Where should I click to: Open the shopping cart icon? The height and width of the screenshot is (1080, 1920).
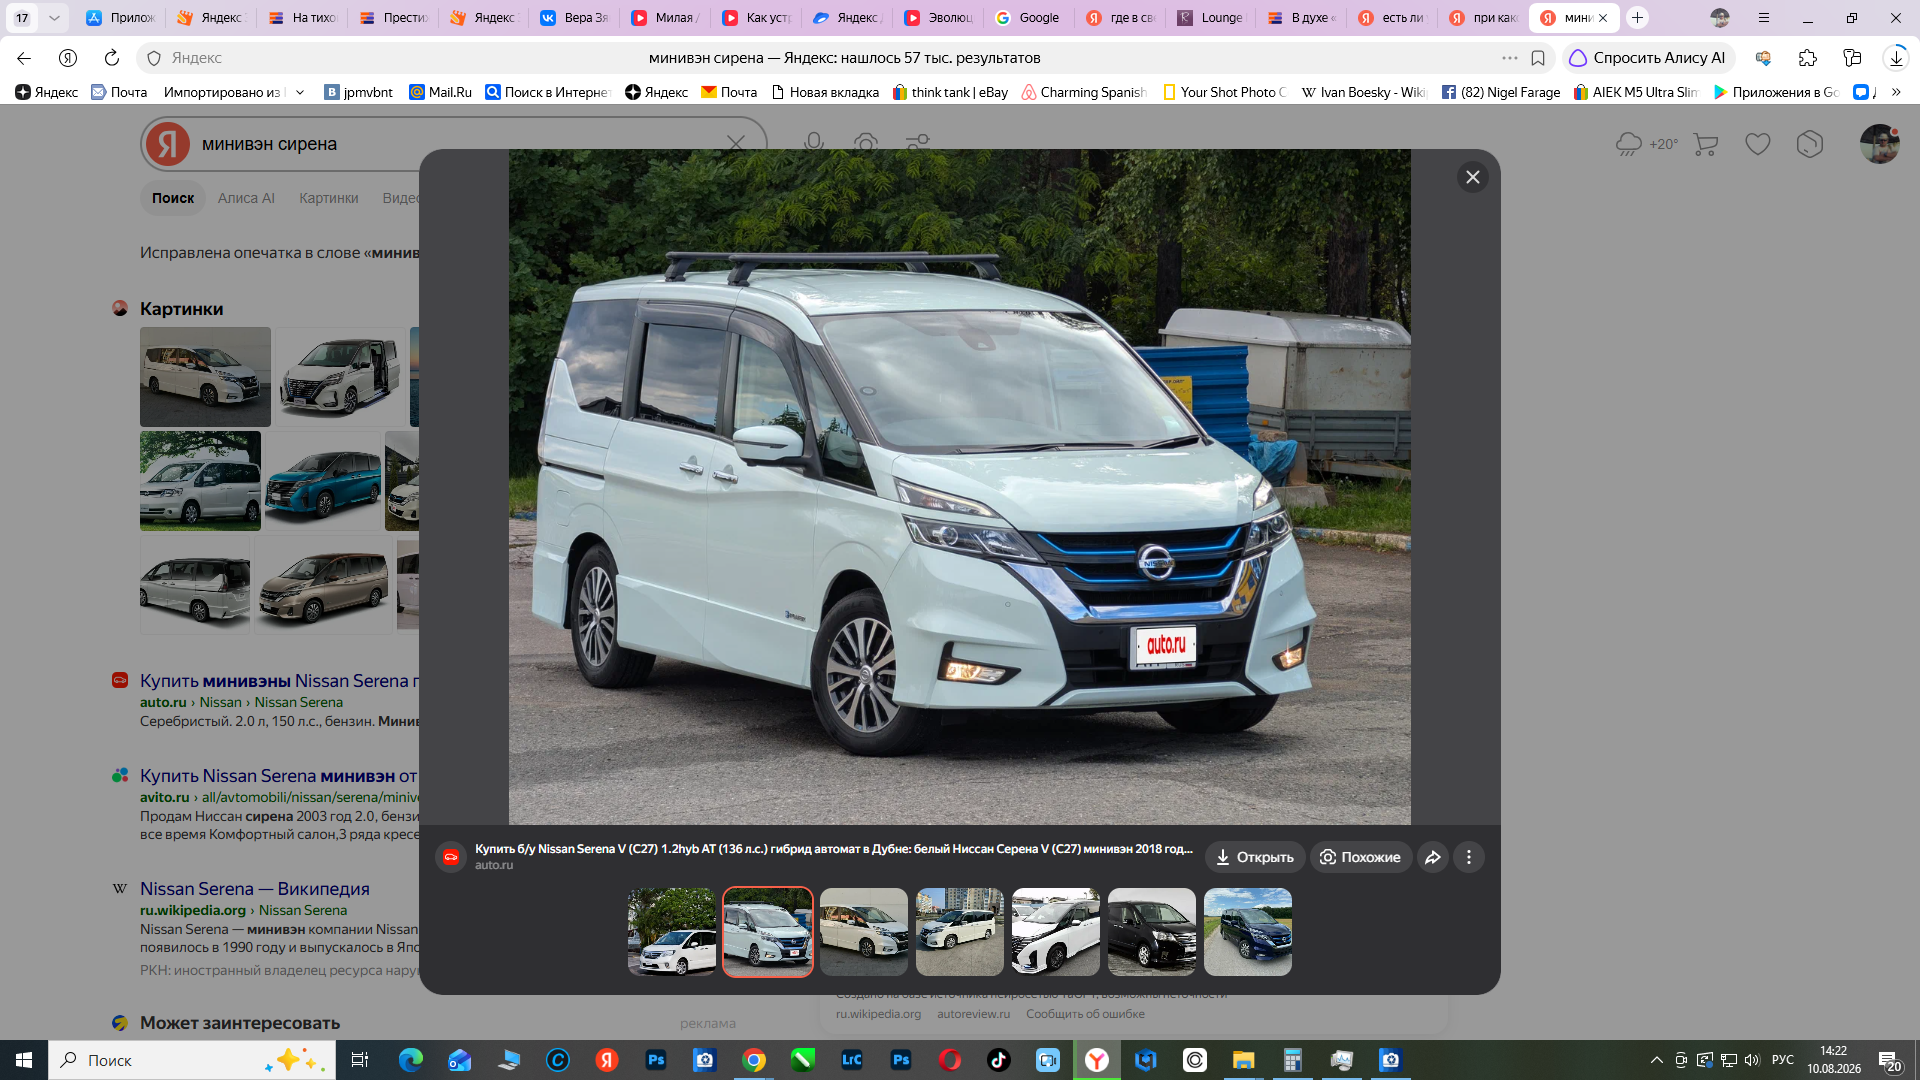coord(1706,144)
